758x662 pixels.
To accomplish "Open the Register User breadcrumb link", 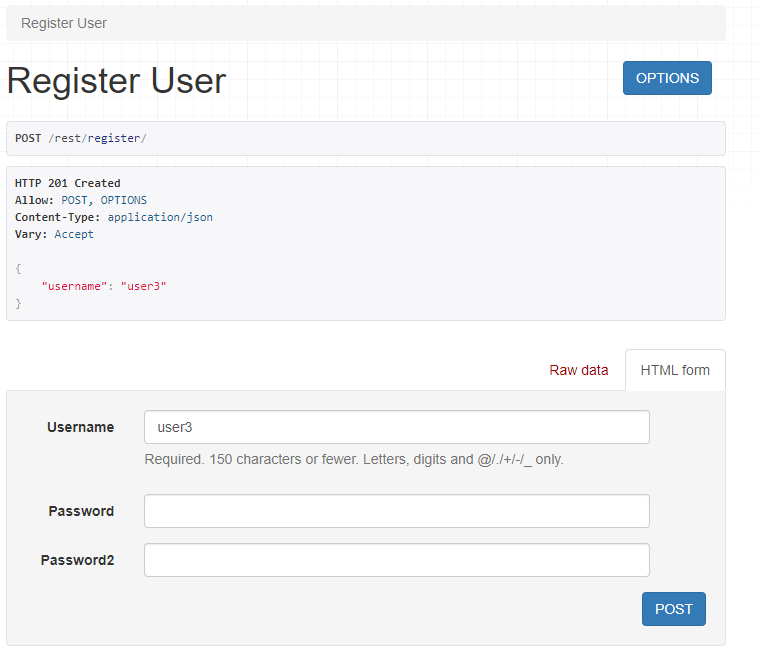I will pos(64,23).
